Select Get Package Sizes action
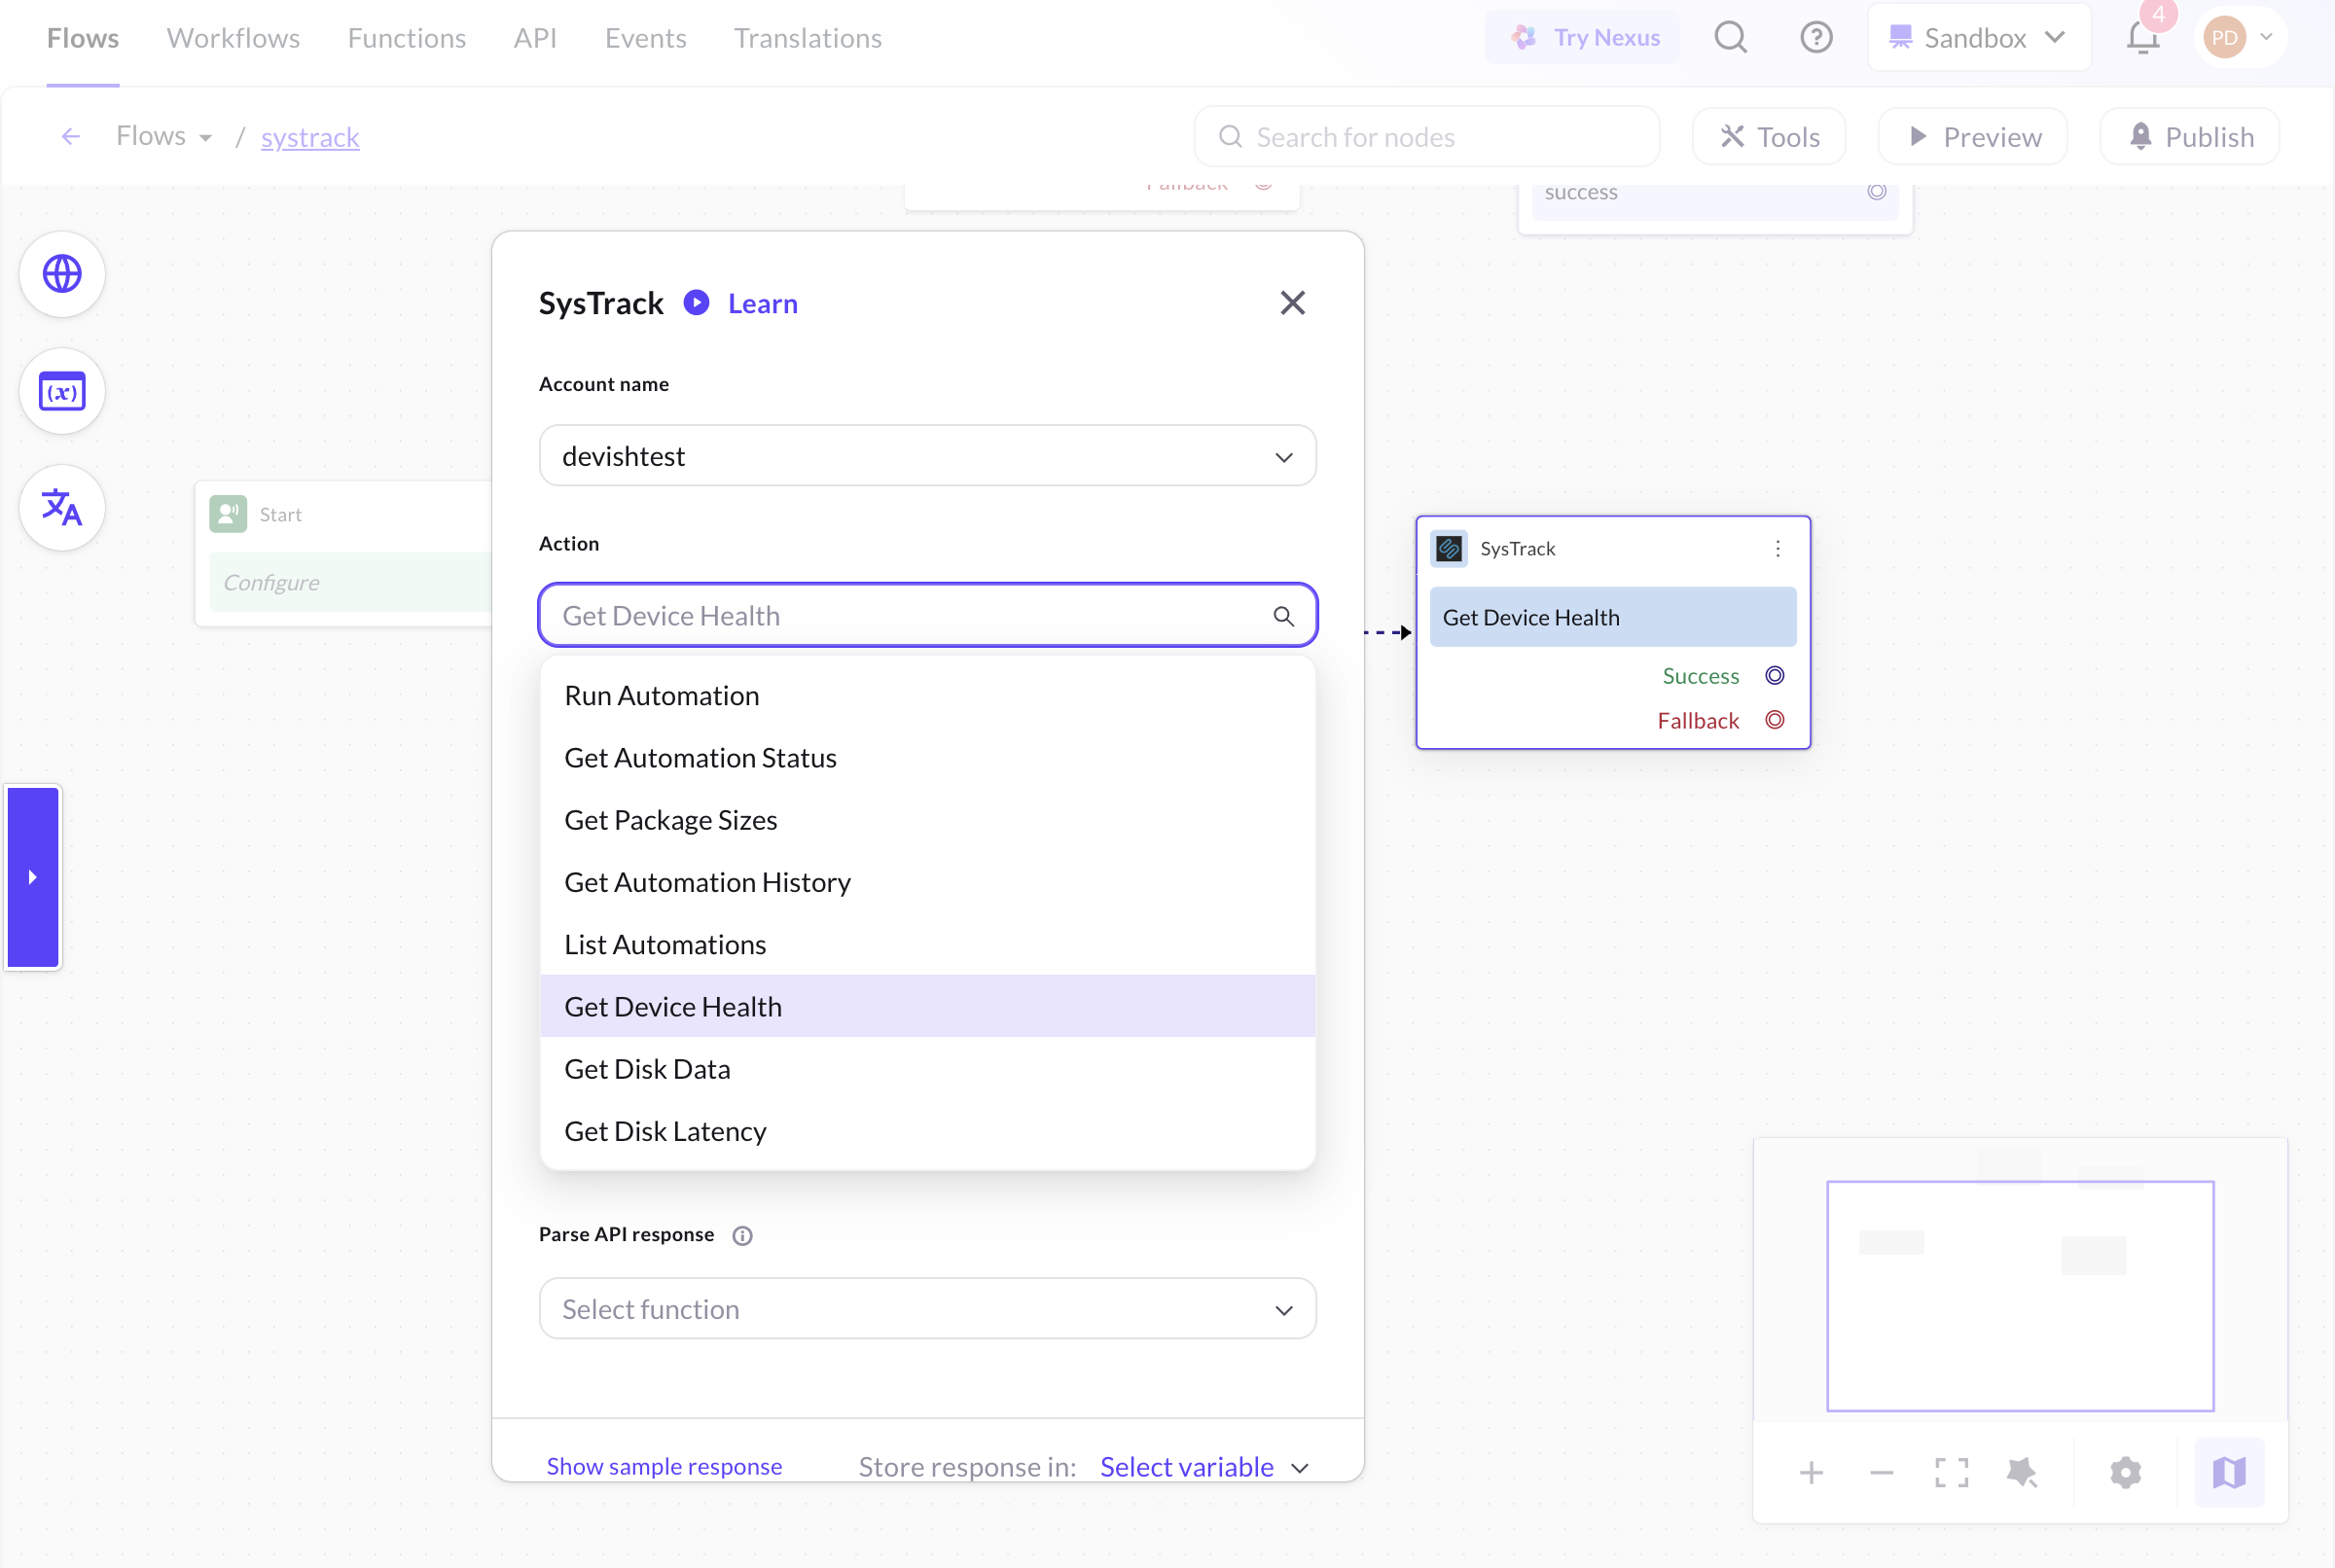Screen dimensions: 2335x1568 [927, 820]
